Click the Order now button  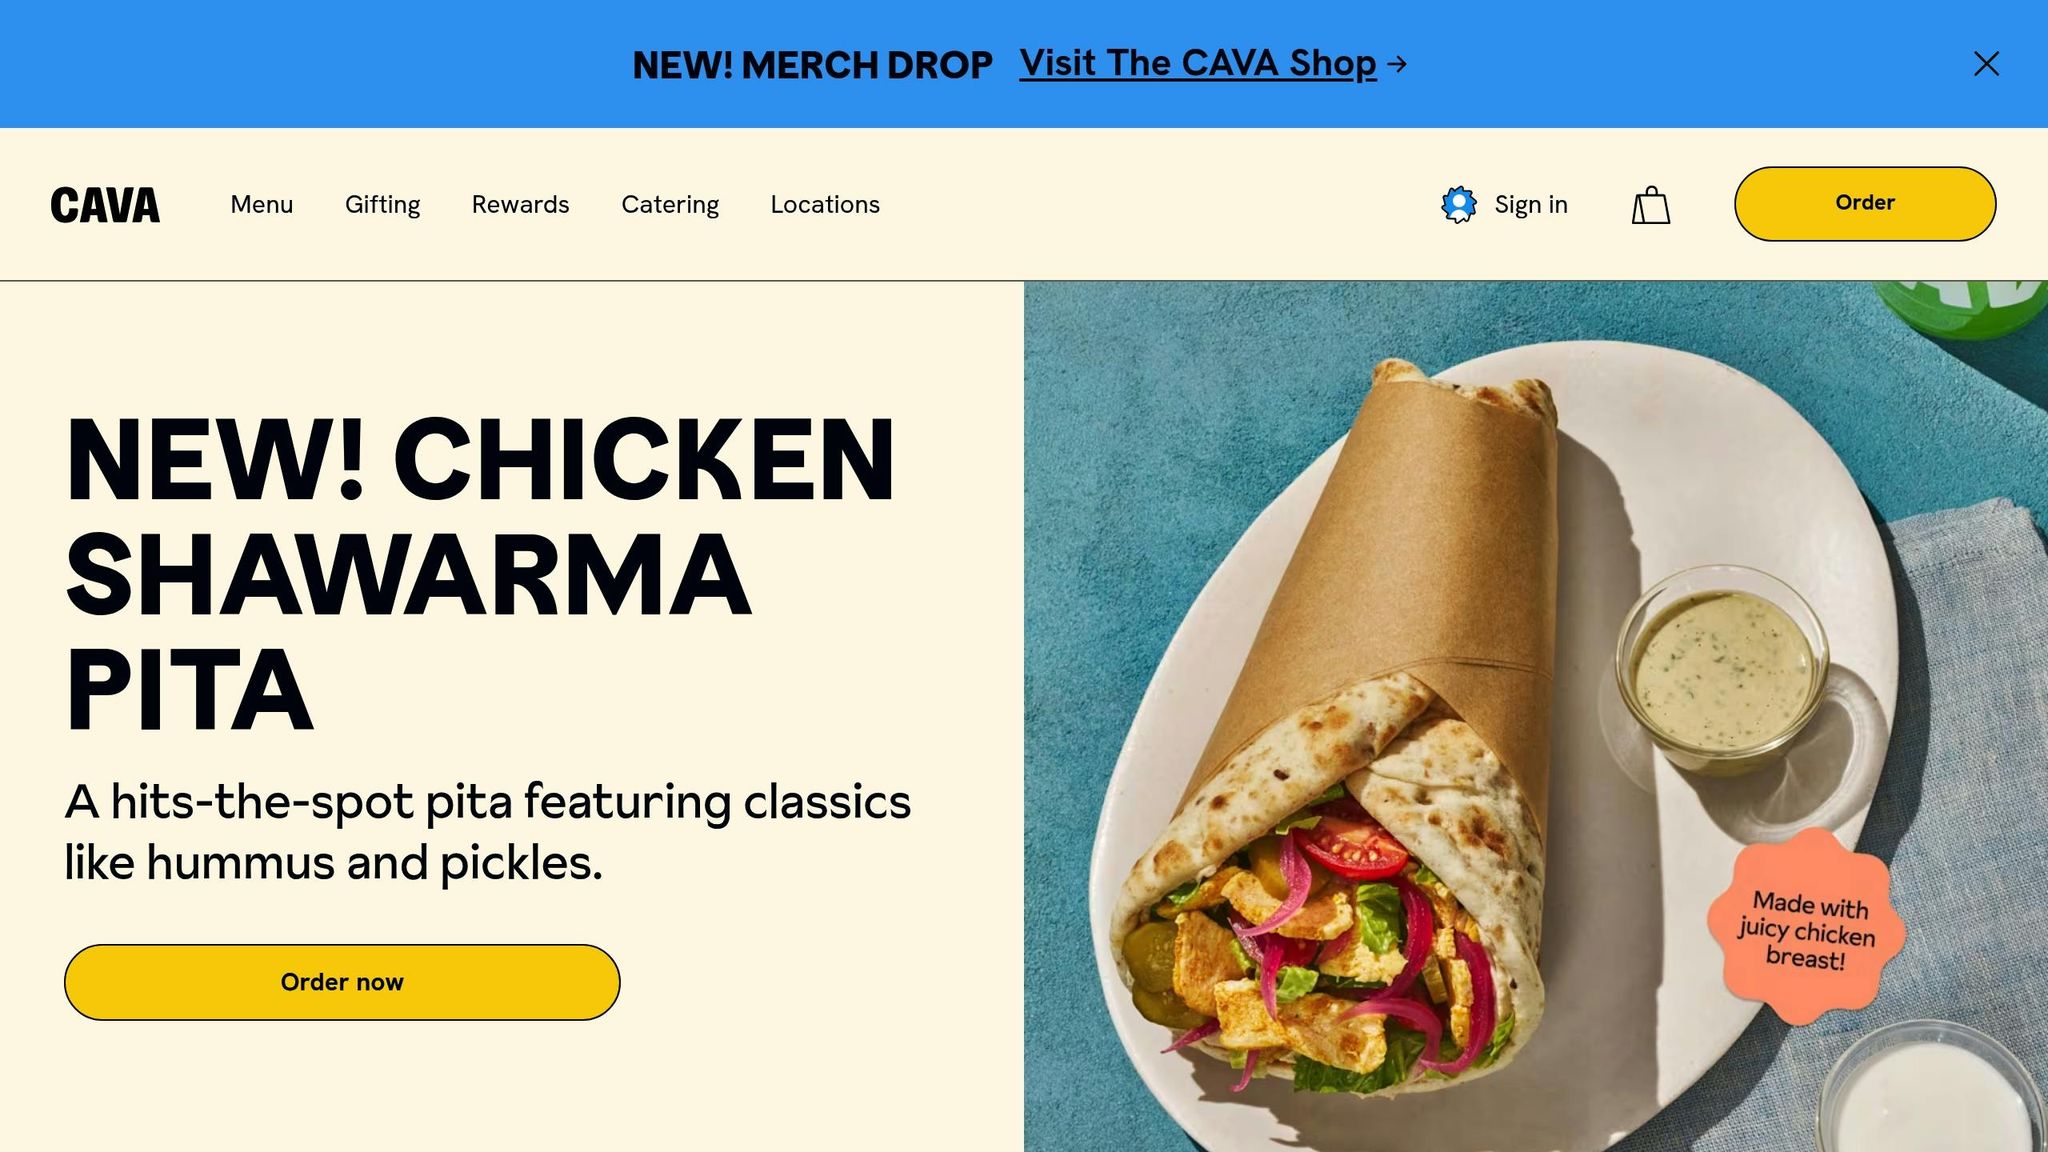click(x=342, y=982)
